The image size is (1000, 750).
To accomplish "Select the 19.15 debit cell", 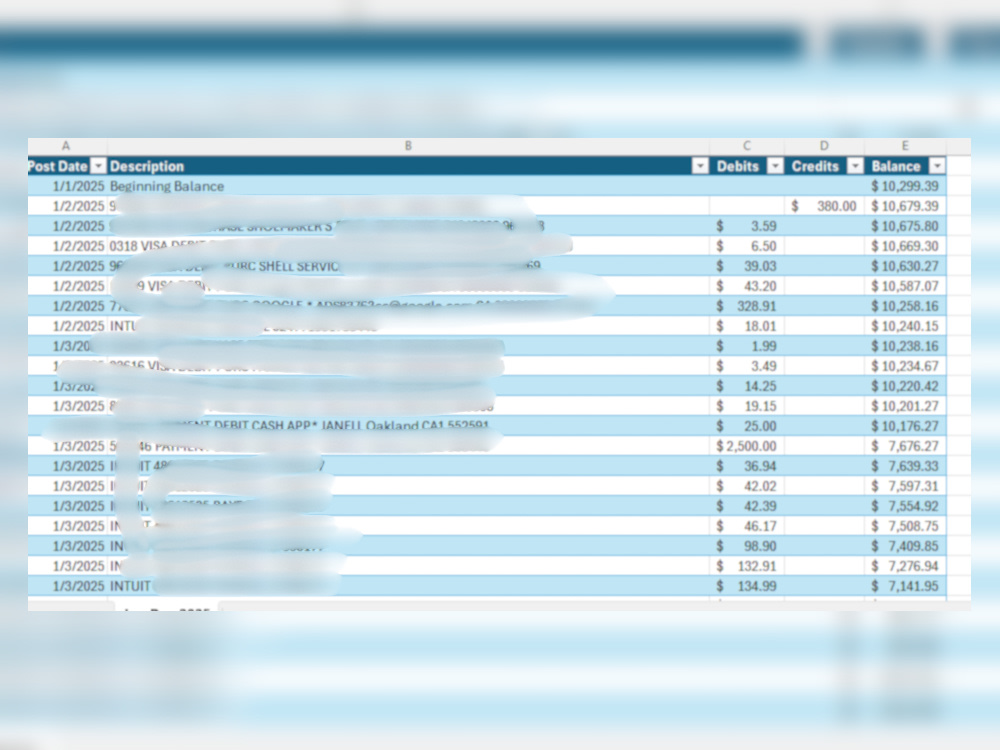I will point(747,406).
